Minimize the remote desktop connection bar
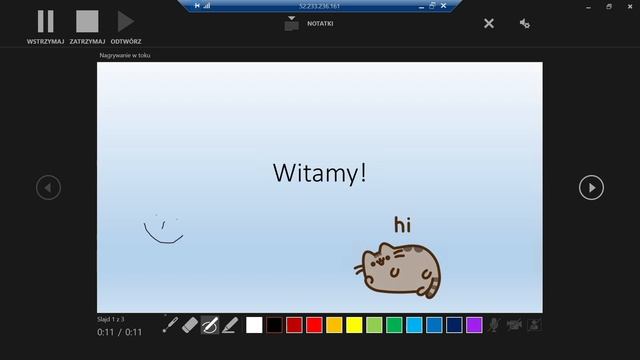The image size is (640, 360). 421,6
